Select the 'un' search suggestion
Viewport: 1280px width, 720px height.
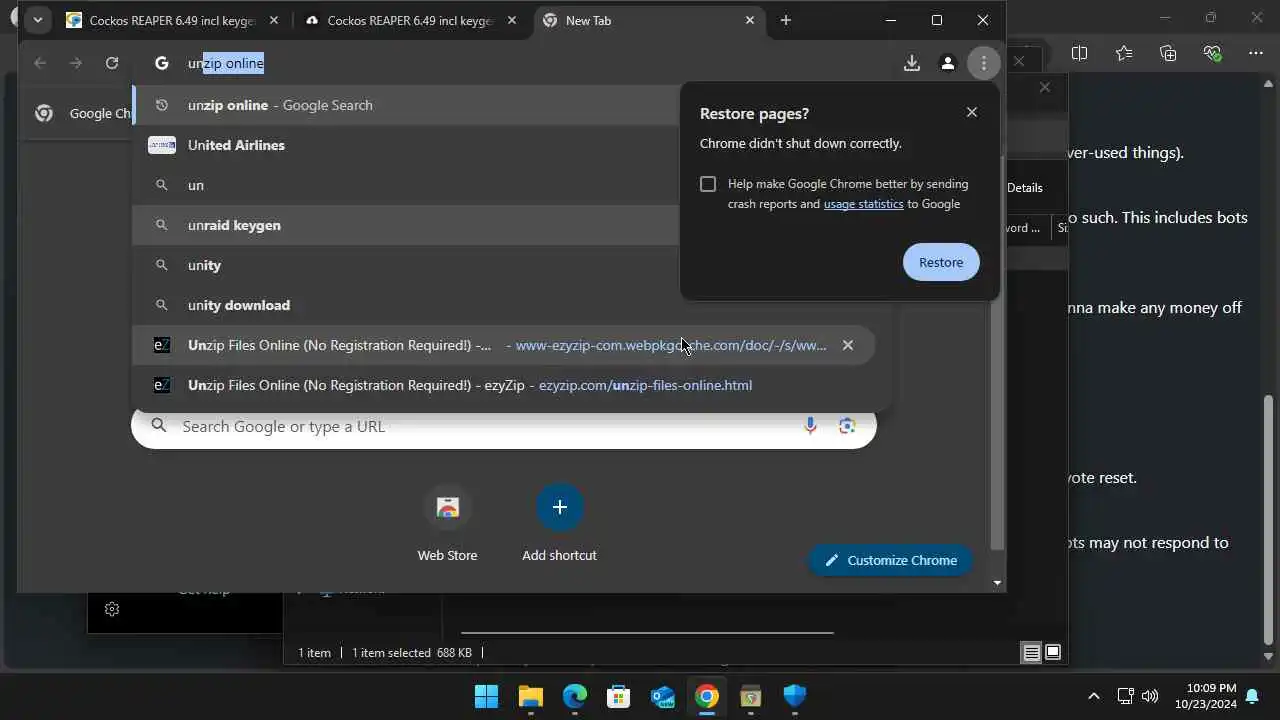[405, 185]
